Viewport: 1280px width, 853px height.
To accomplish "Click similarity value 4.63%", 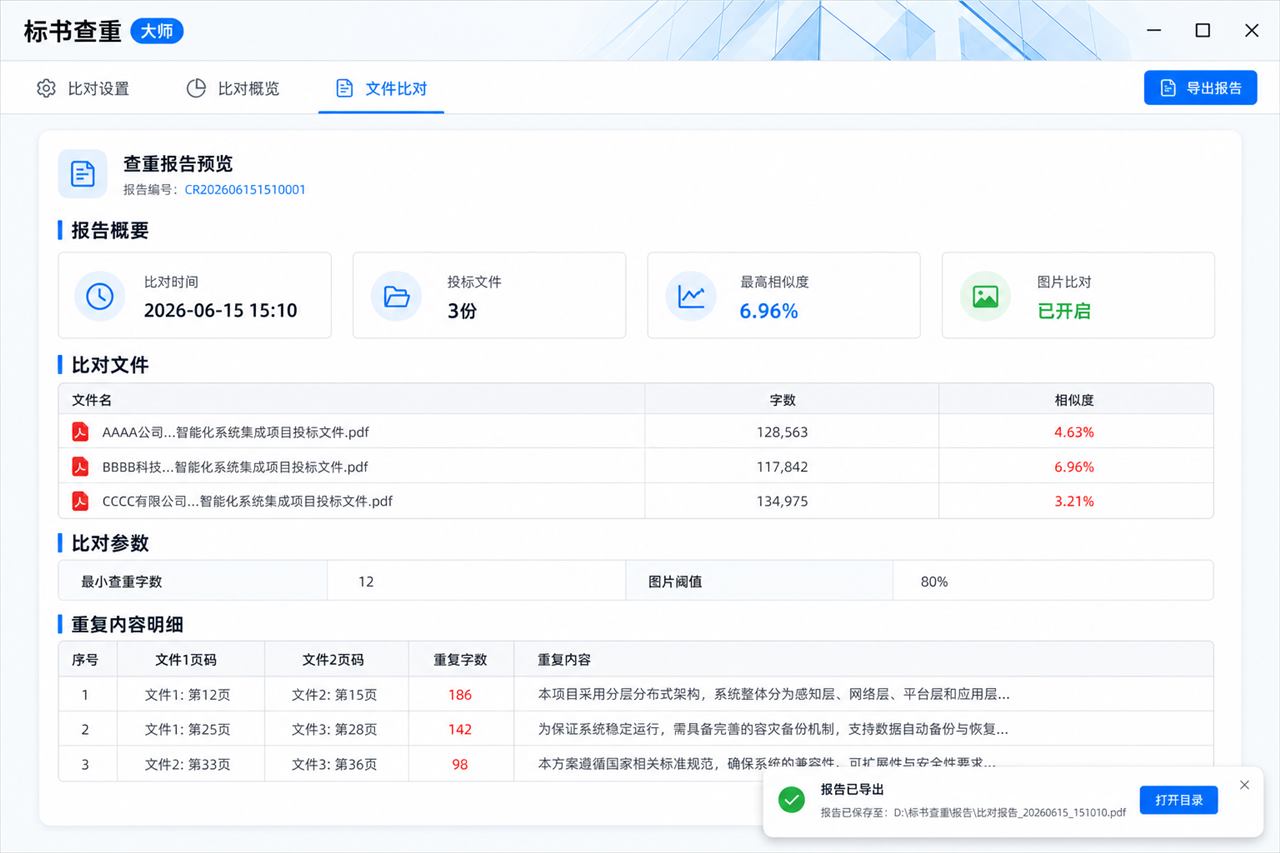I will pos(1074,433).
